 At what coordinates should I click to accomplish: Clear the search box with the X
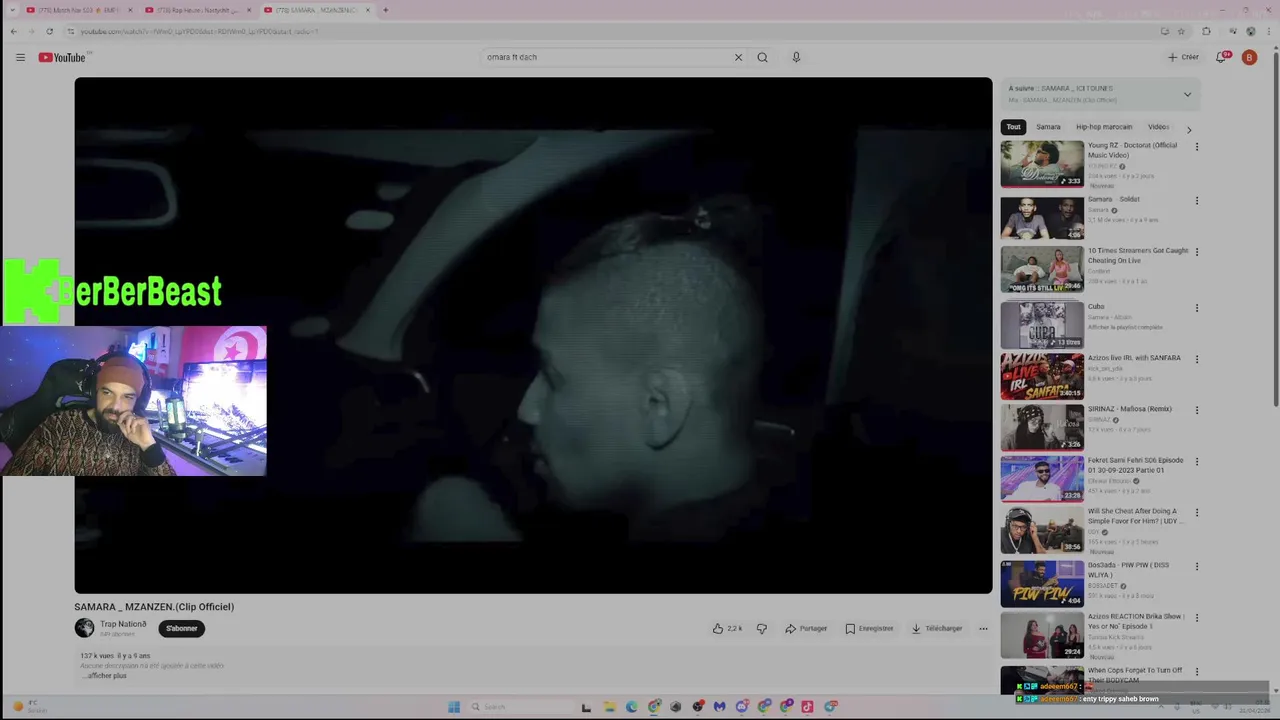click(738, 57)
